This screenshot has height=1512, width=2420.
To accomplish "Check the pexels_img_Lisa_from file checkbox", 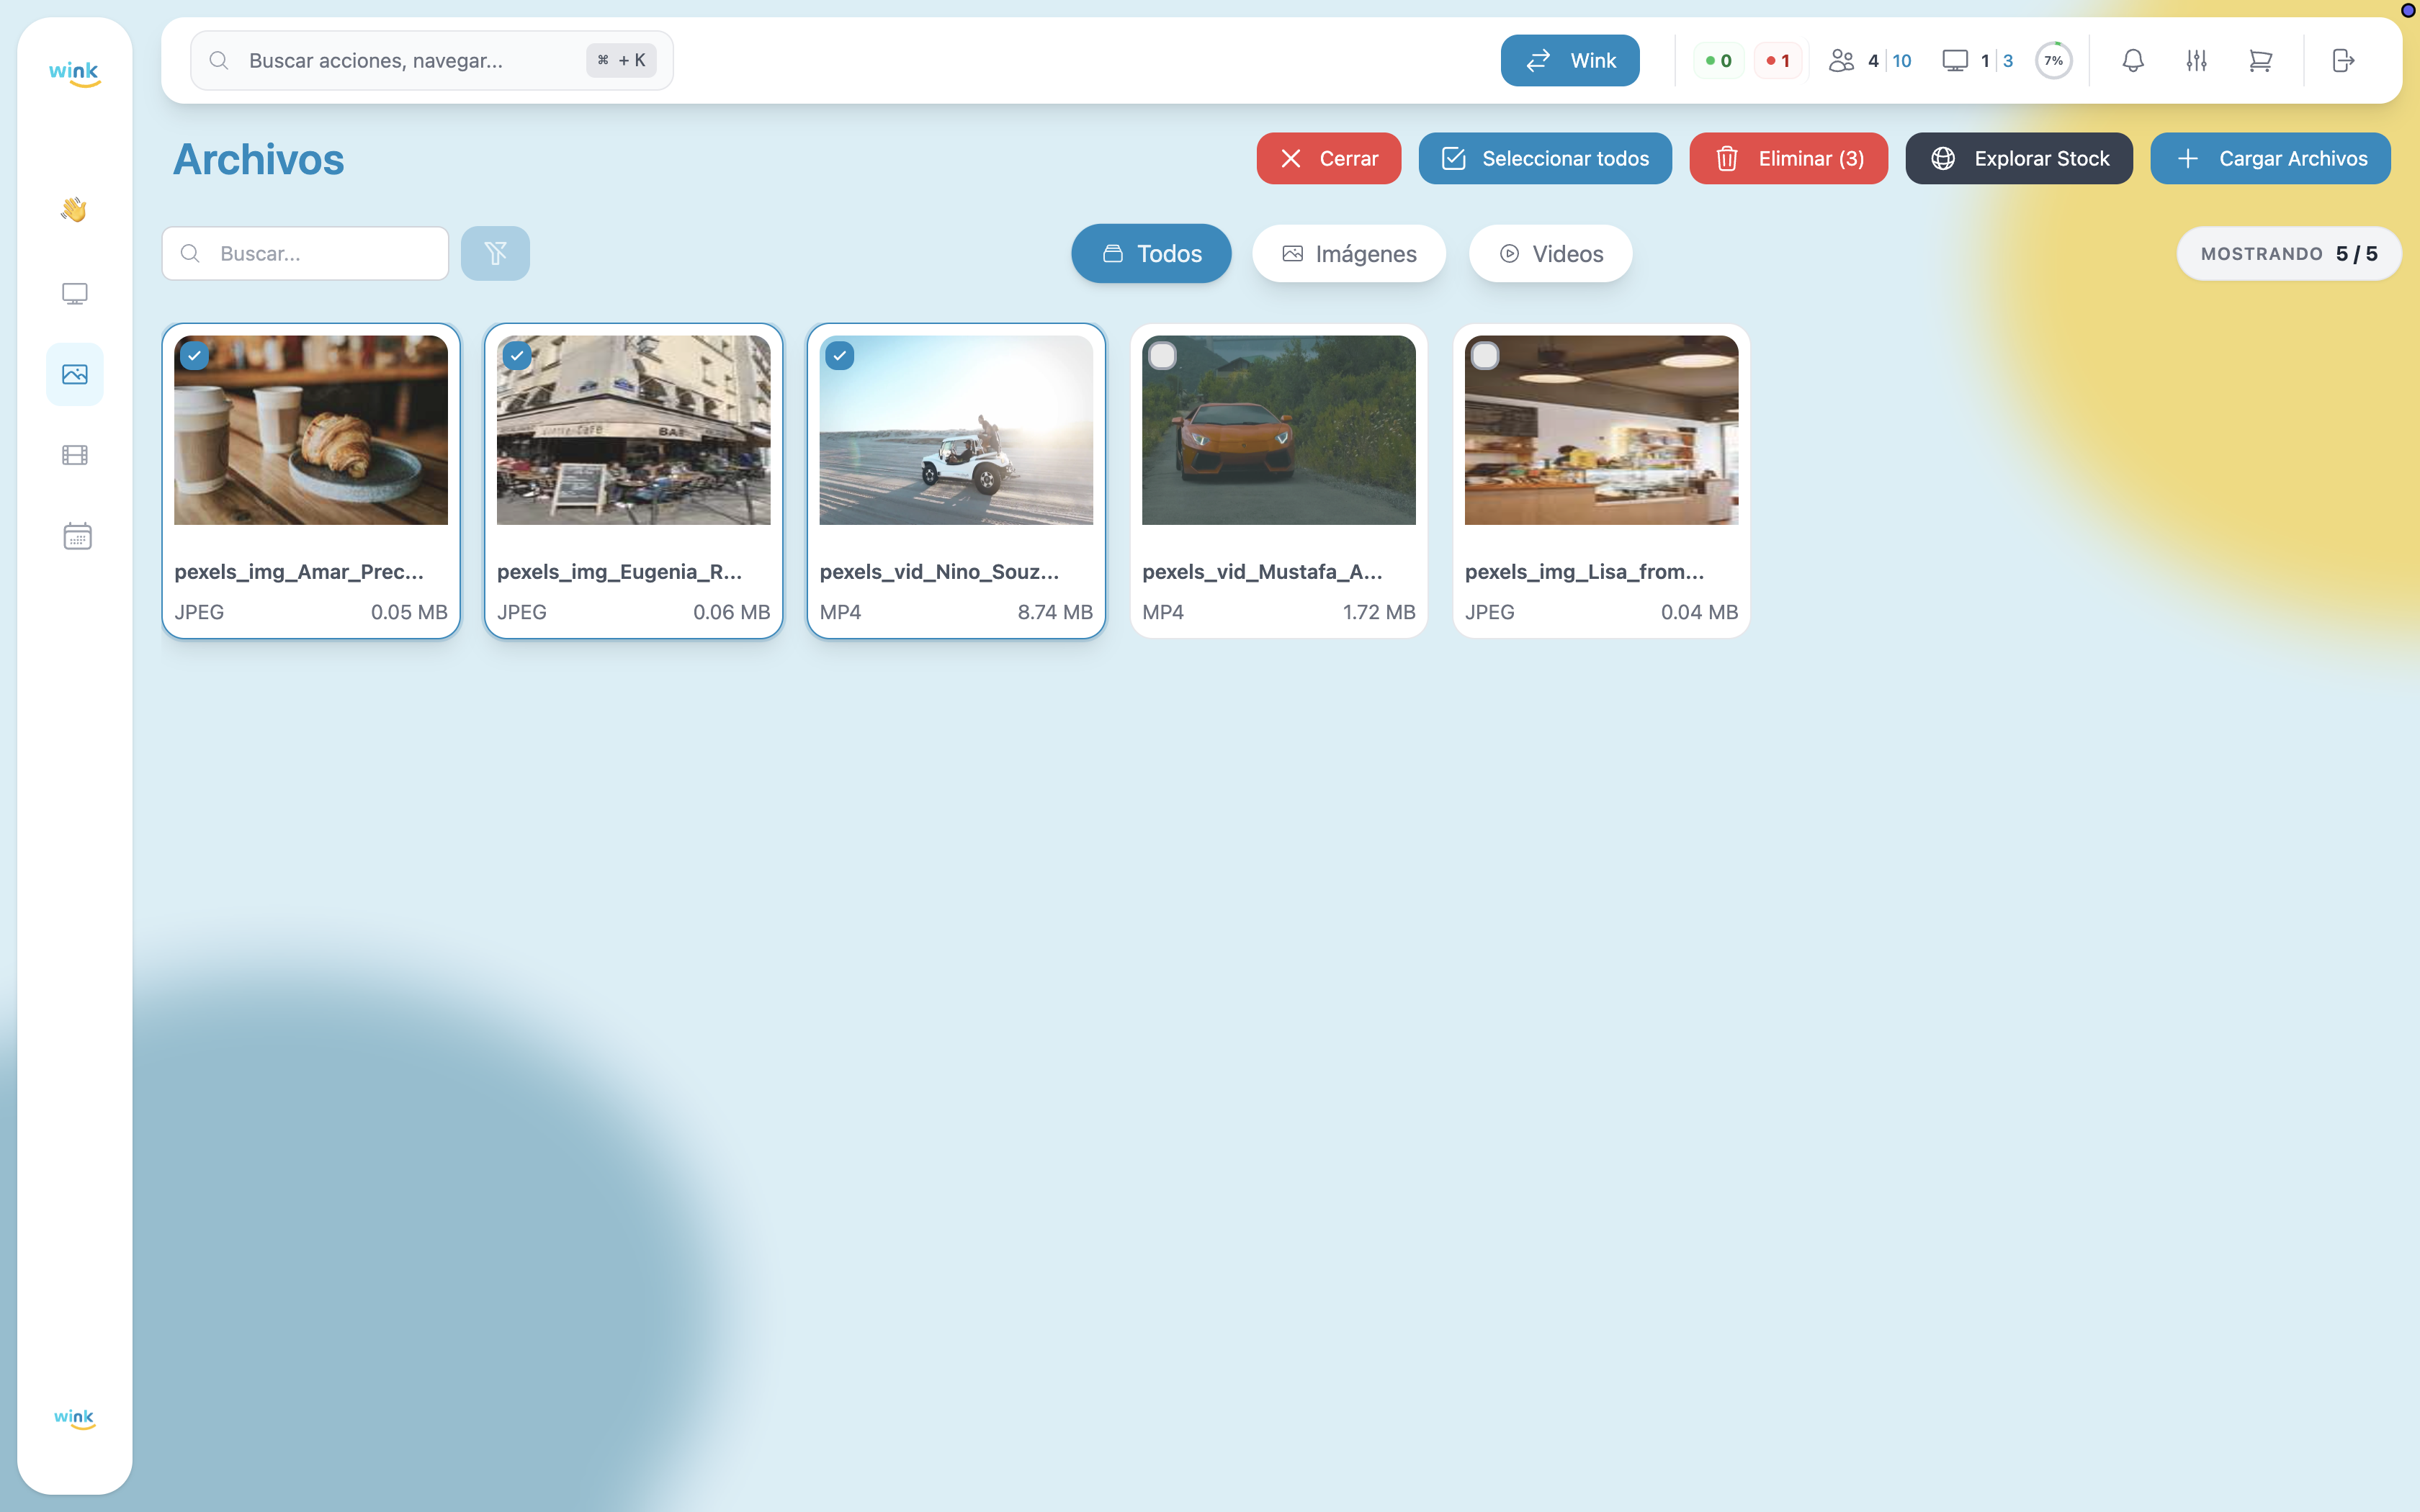I will (x=1485, y=355).
